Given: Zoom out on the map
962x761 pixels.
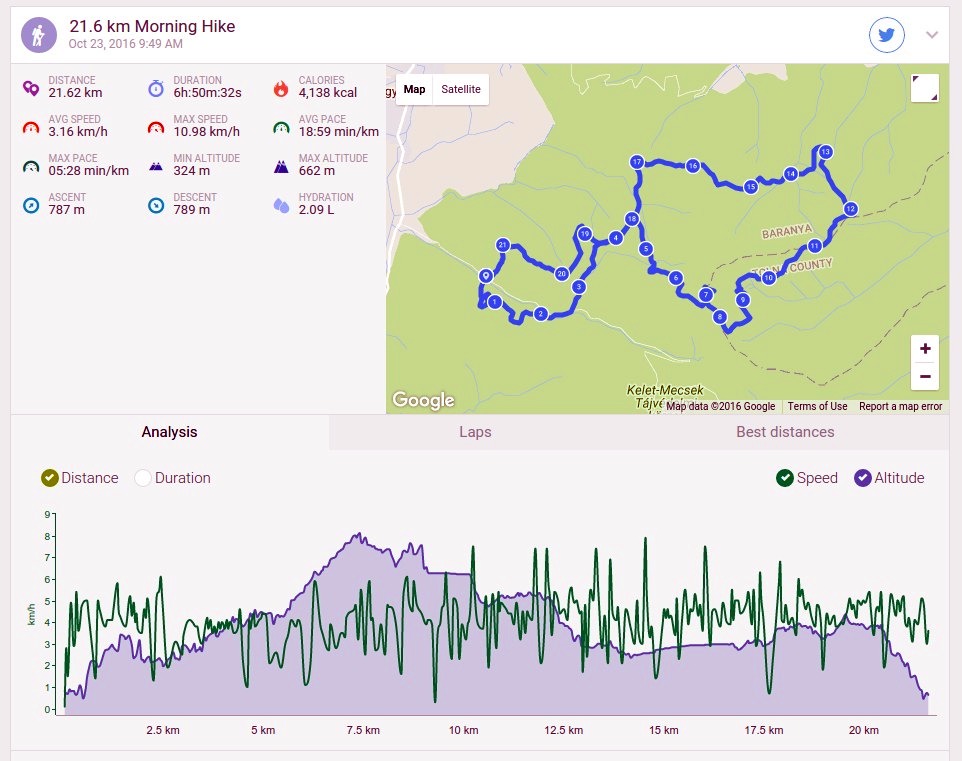Looking at the screenshot, I should 925,376.
